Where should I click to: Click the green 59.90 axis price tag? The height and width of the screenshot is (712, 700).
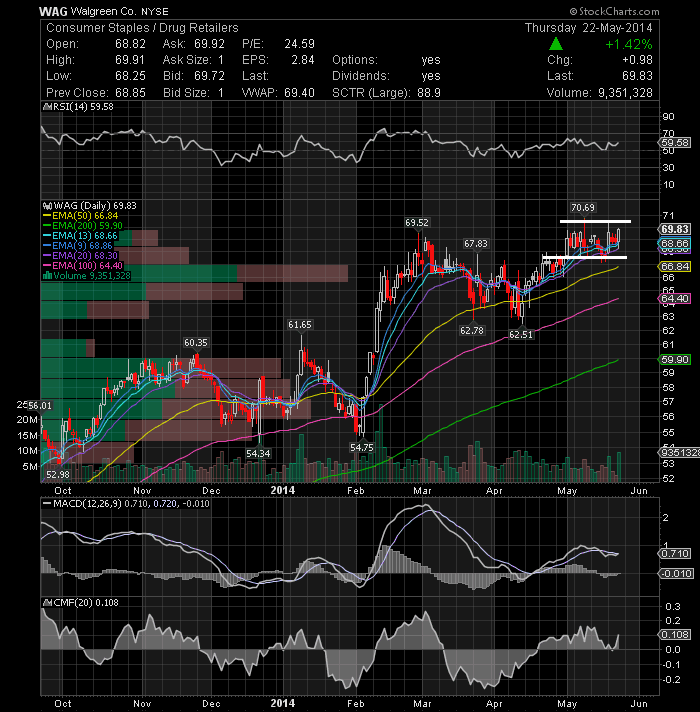675,360
